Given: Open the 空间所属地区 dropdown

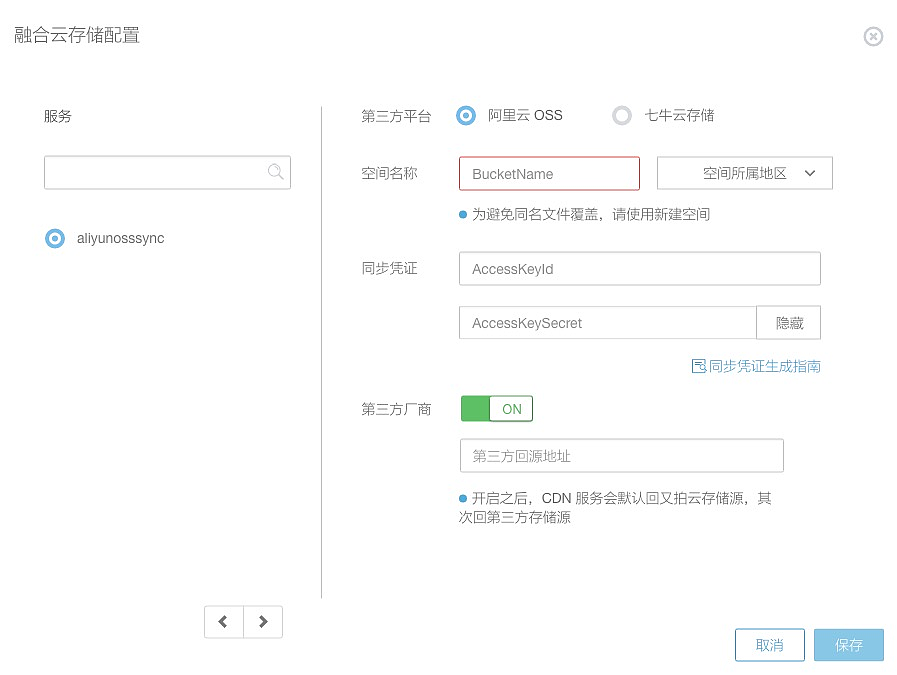Looking at the screenshot, I should pyautogui.click(x=743, y=173).
